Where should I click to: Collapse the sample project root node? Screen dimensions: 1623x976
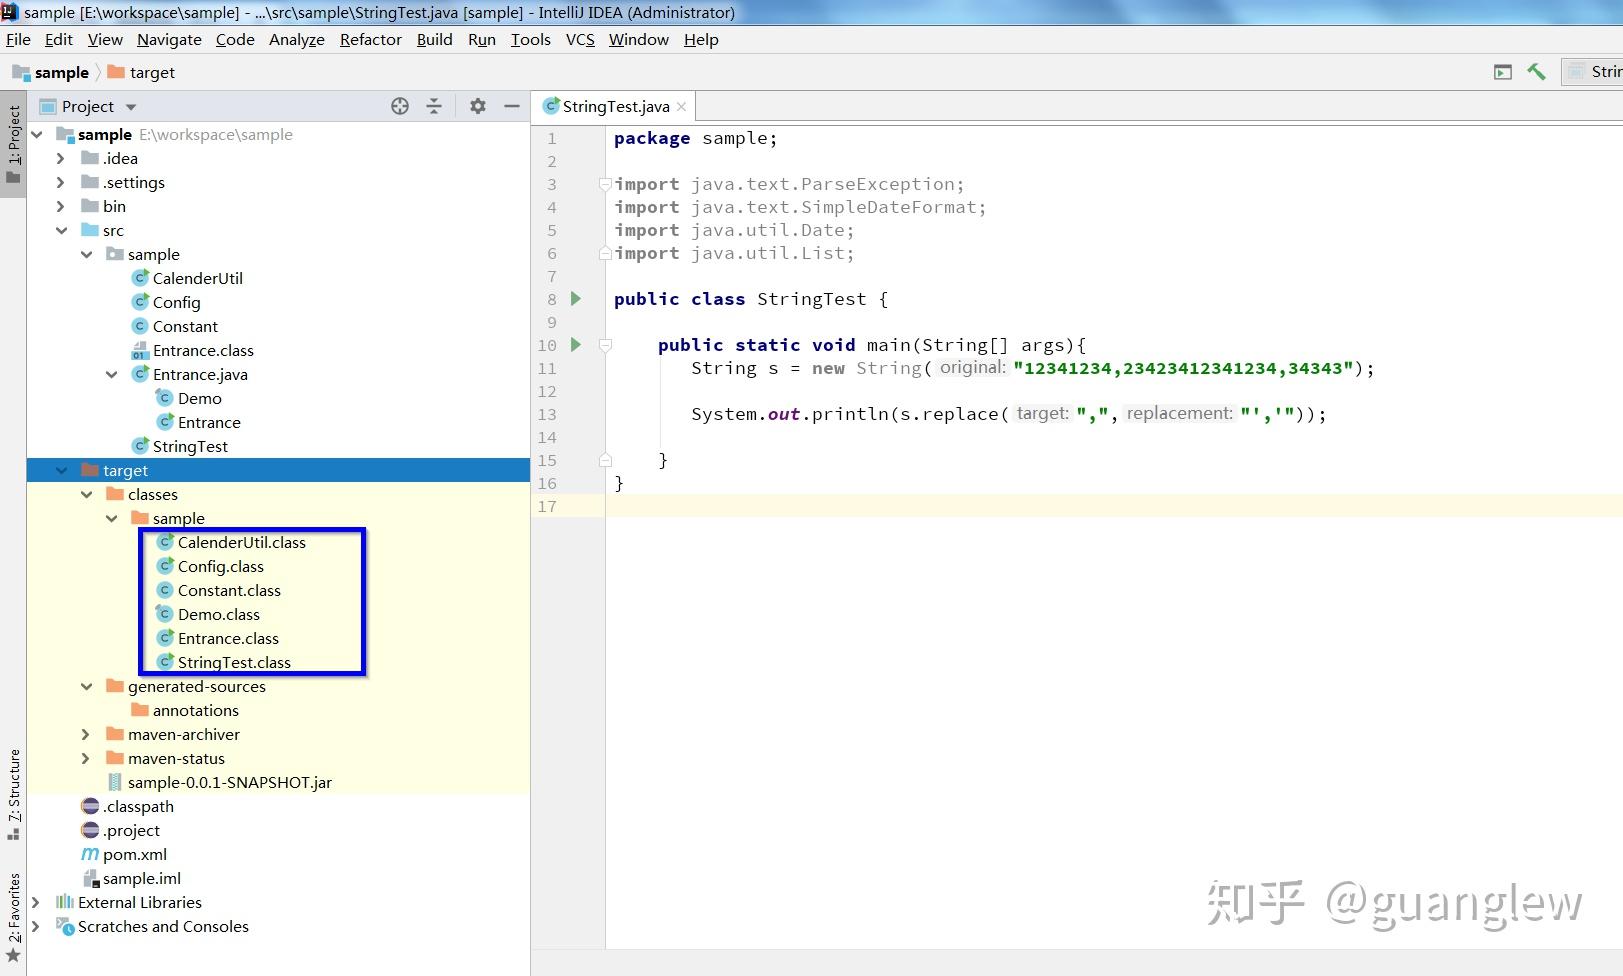tap(38, 134)
